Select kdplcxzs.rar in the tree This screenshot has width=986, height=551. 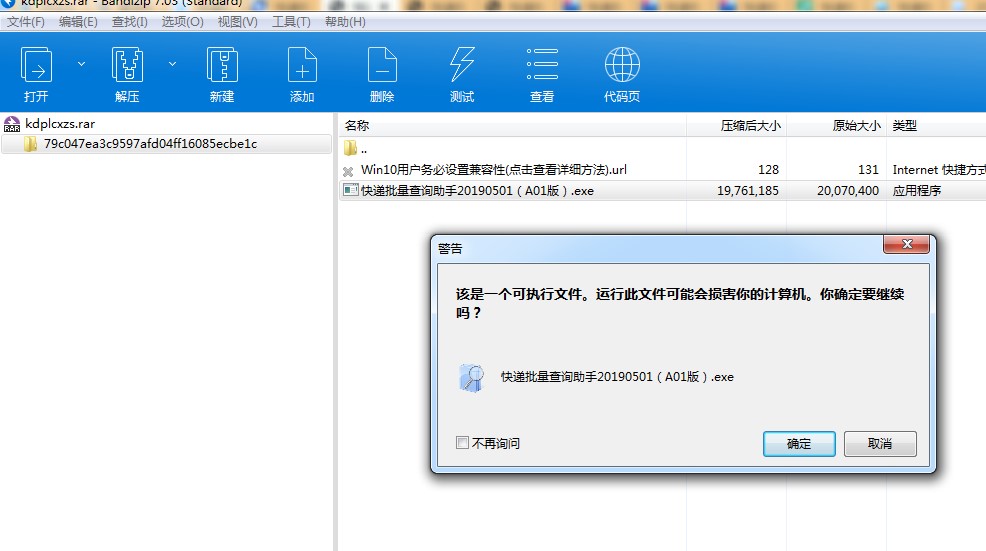[x=60, y=124]
